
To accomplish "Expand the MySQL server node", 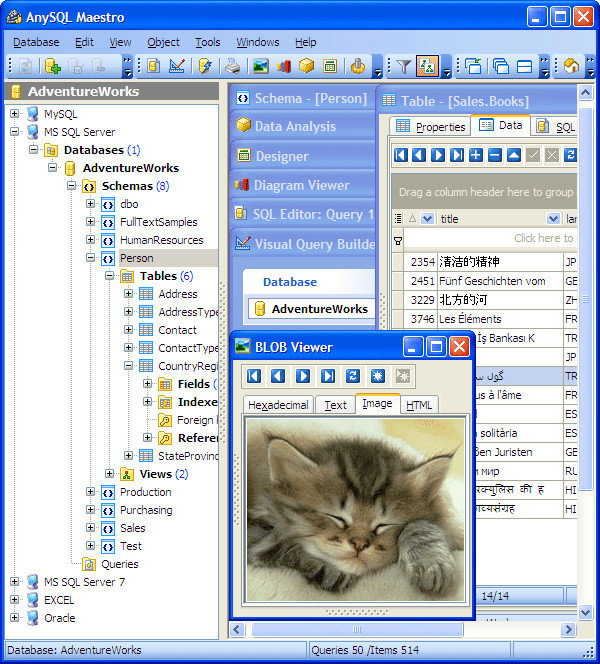I will 14,113.
